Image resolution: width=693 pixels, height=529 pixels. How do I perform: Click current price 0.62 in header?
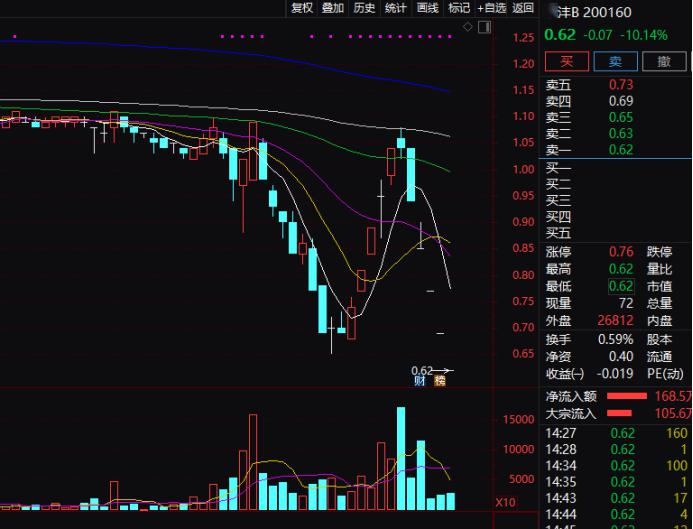click(560, 34)
